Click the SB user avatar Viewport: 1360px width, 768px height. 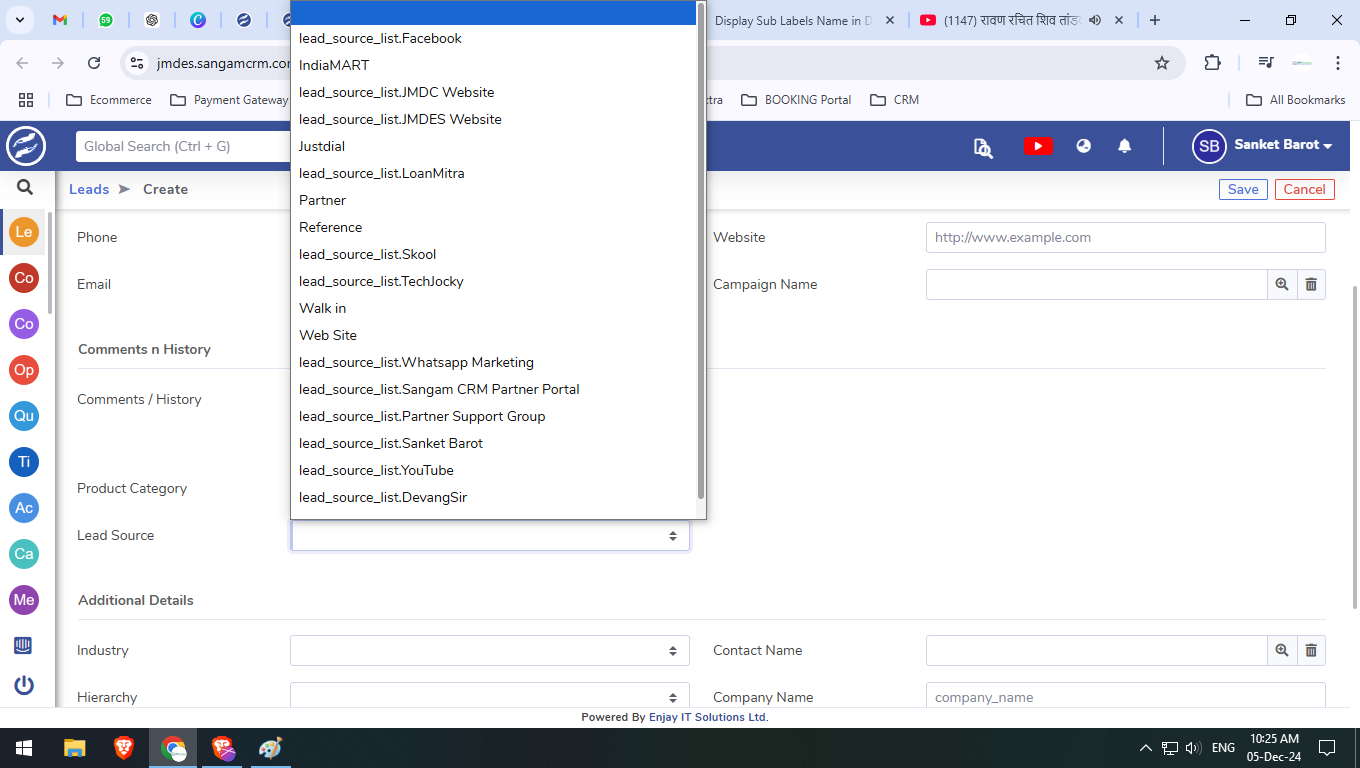[1209, 146]
